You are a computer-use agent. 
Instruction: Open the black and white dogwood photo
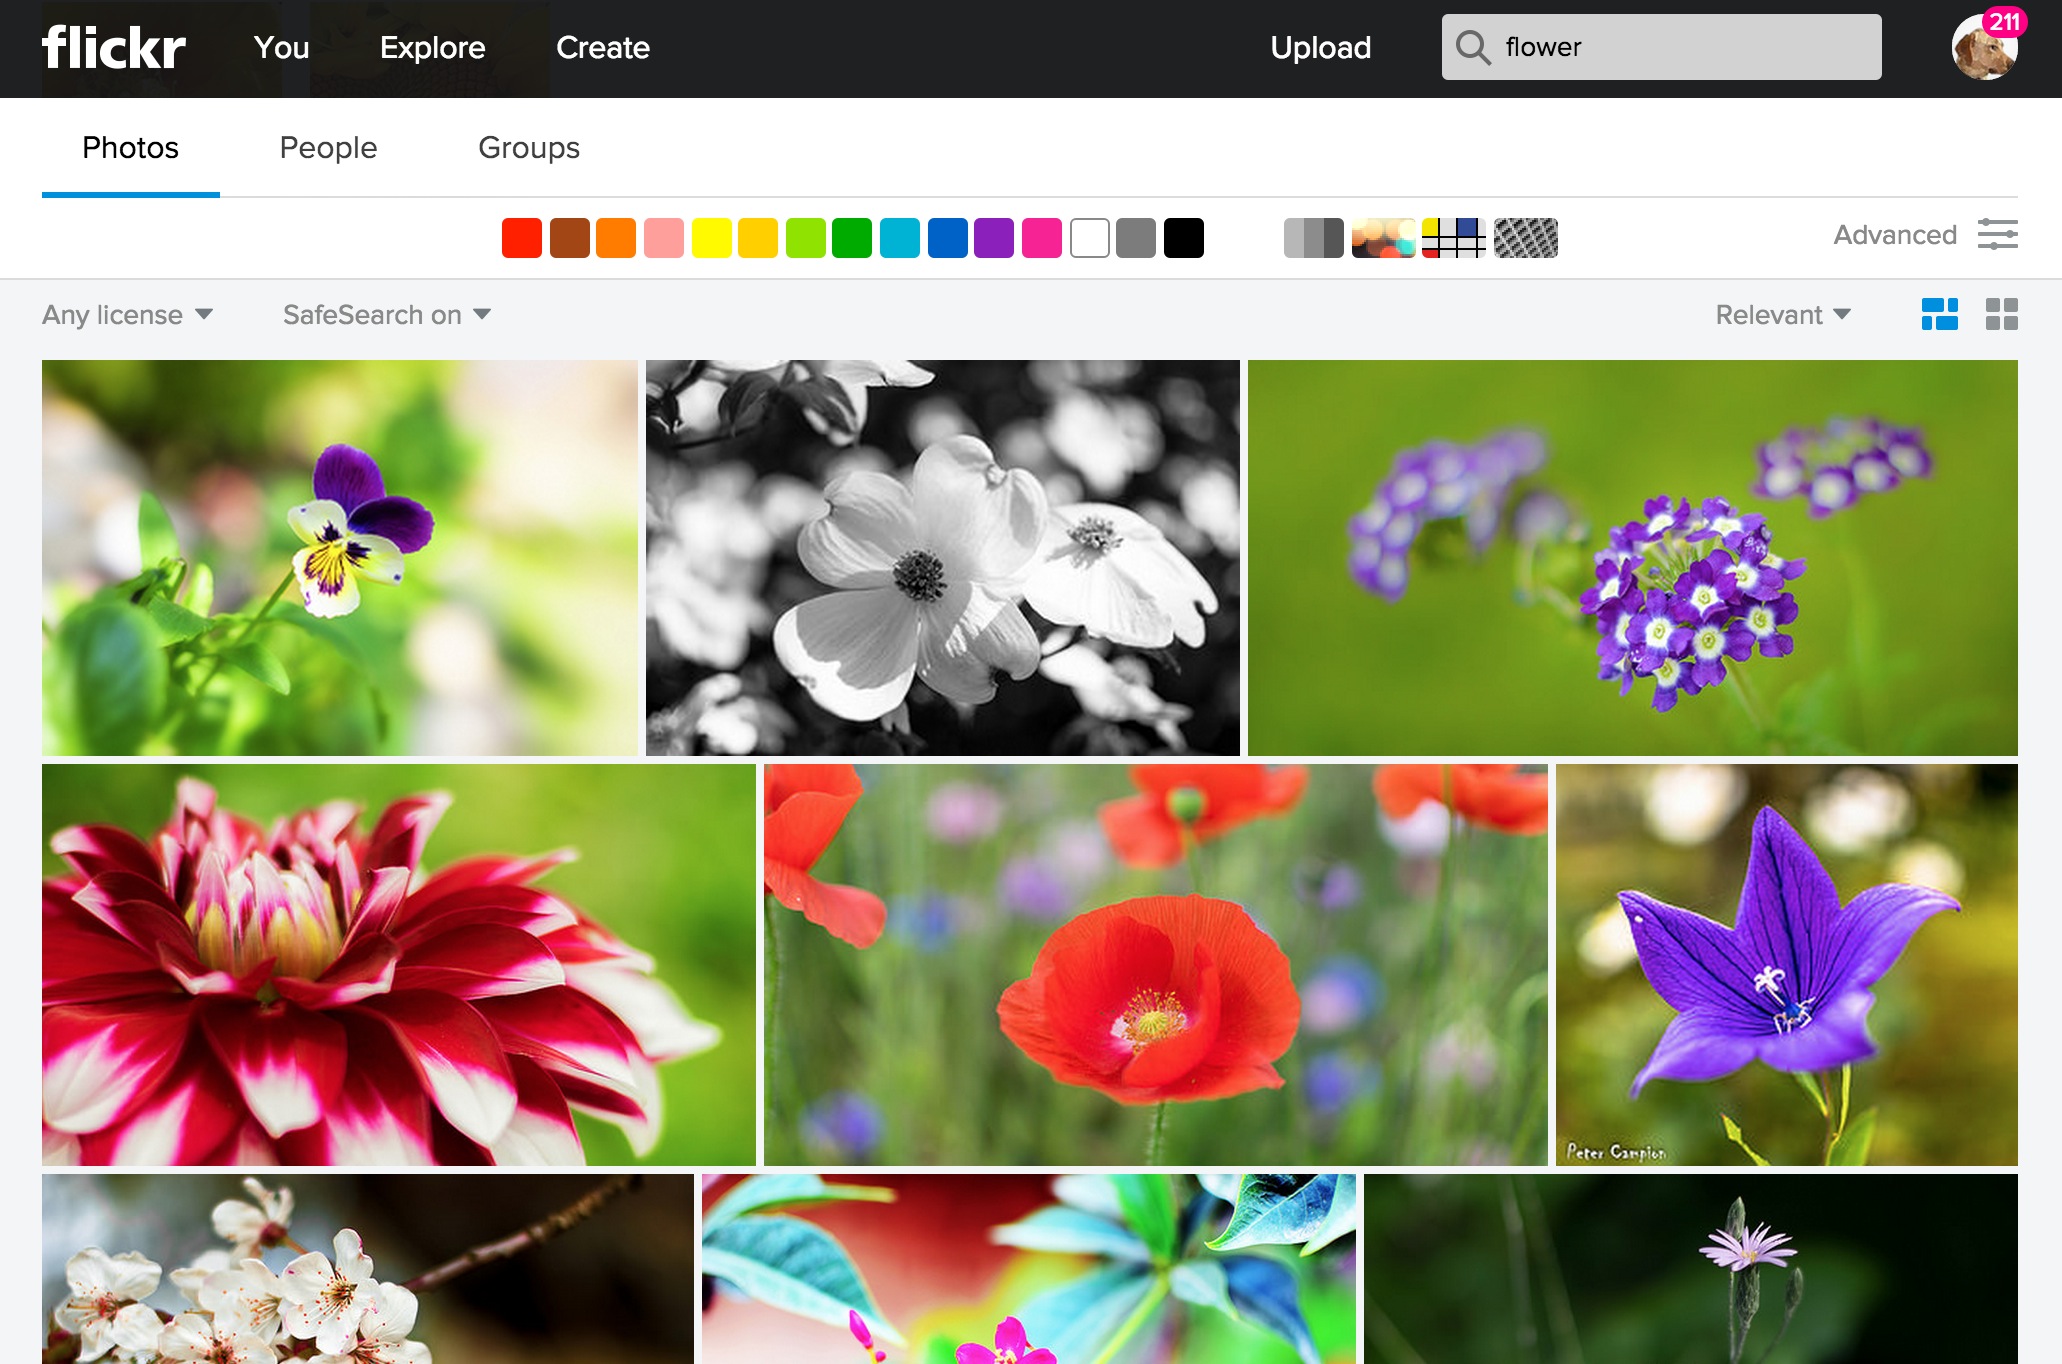(942, 557)
